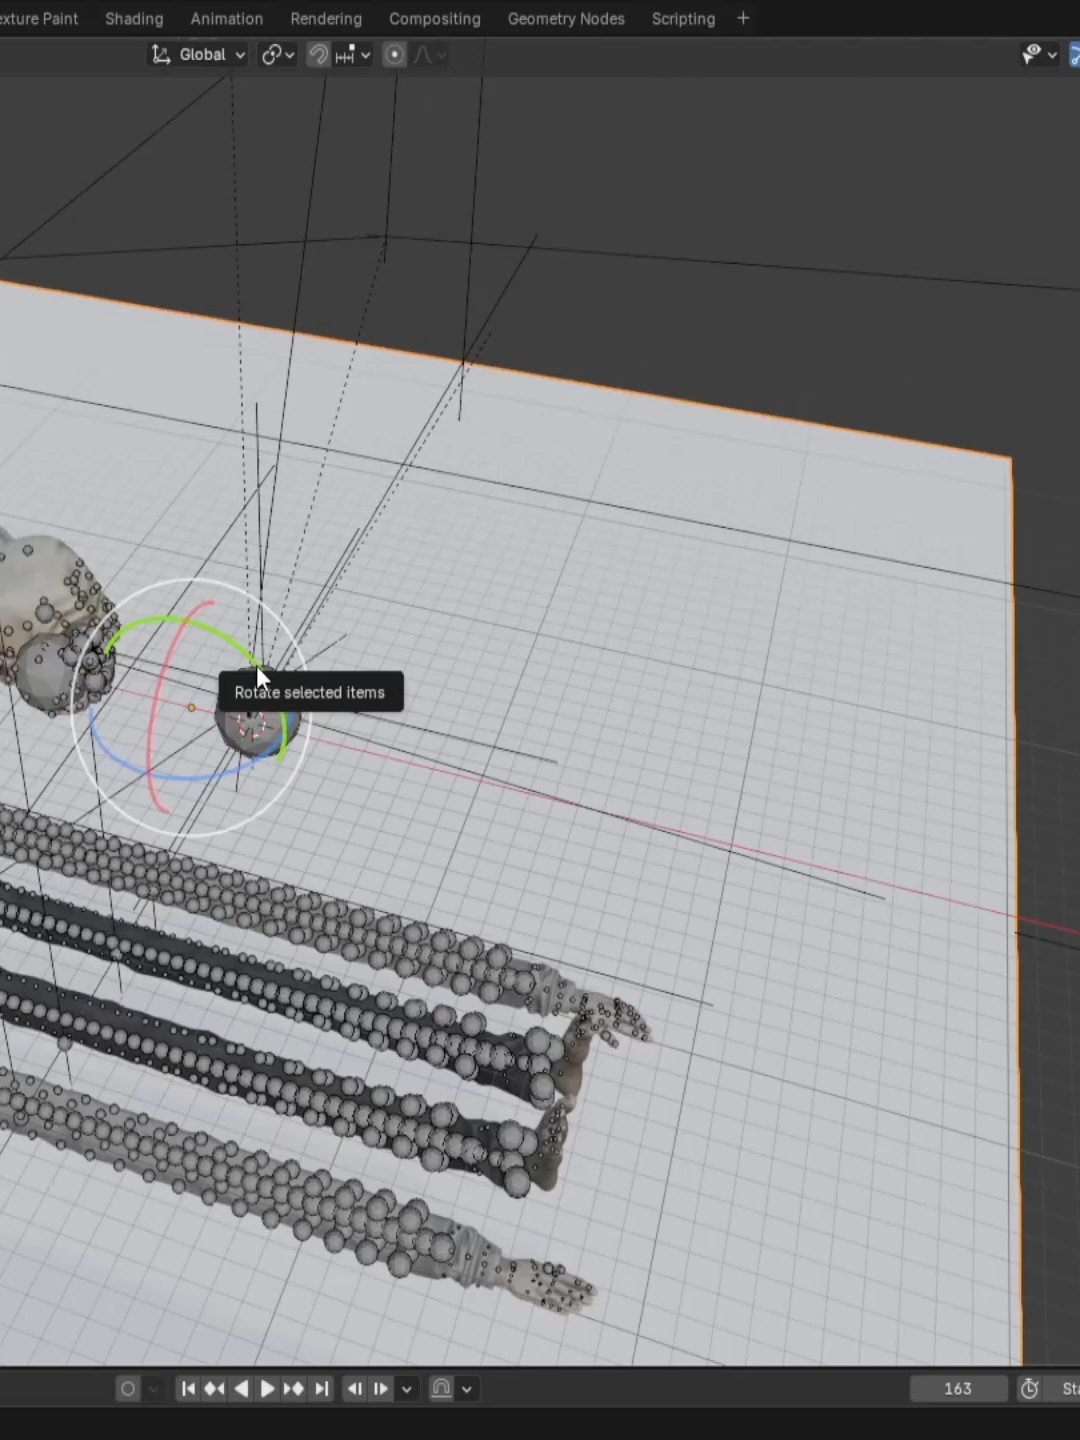The height and width of the screenshot is (1440, 1080).
Task: Jump to the last frame
Action: (321, 1388)
